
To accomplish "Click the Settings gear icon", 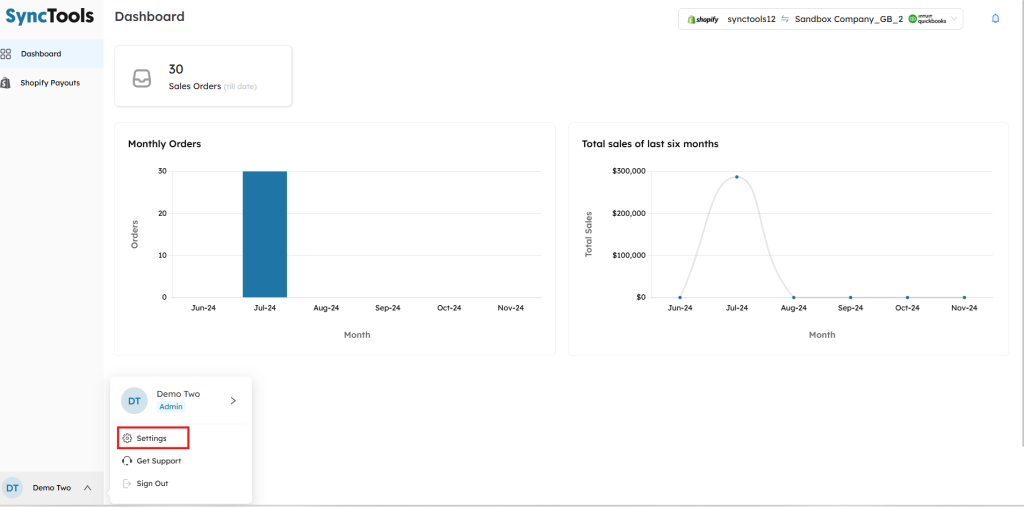I will click(127, 438).
